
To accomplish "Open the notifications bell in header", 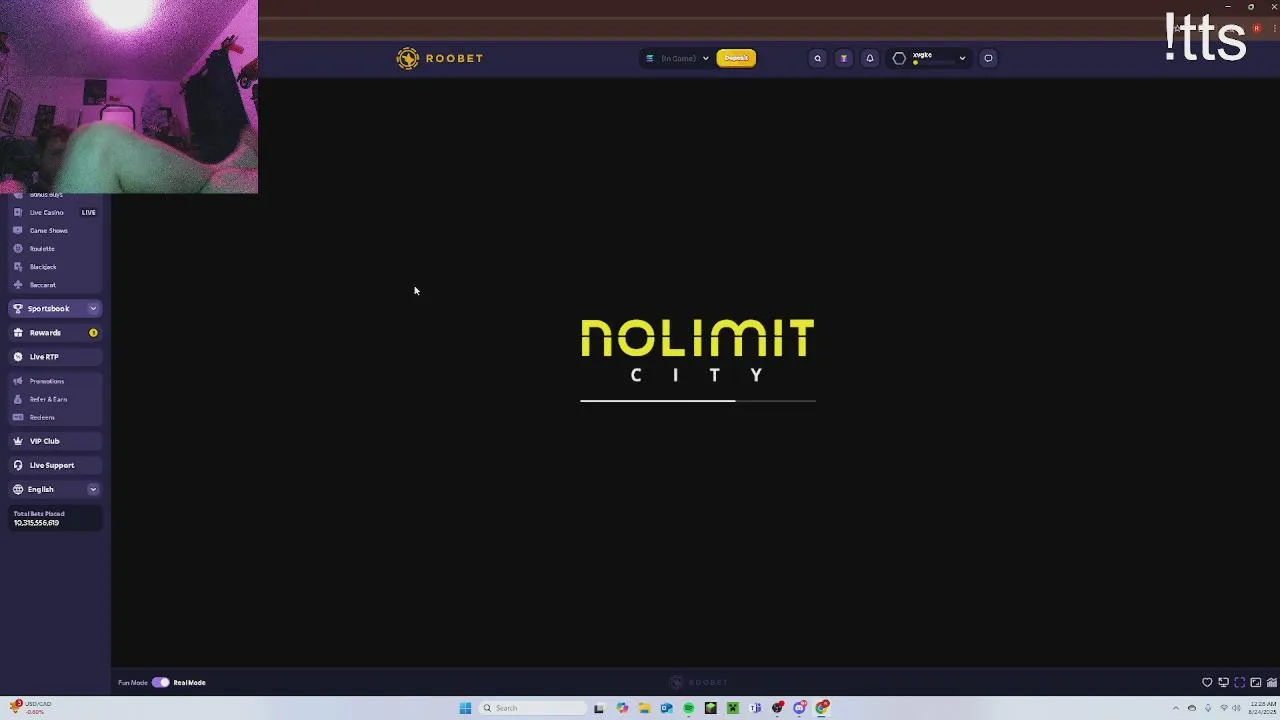I will [869, 58].
